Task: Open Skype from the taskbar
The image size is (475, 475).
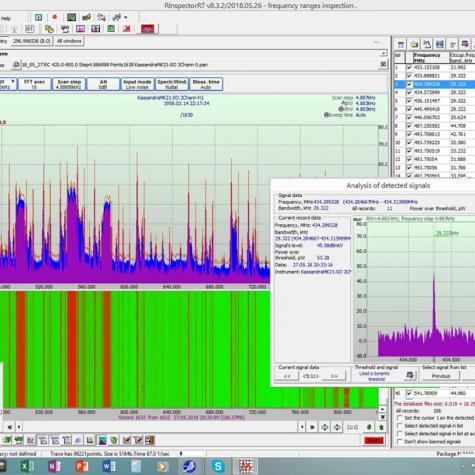Action: [x=217, y=466]
